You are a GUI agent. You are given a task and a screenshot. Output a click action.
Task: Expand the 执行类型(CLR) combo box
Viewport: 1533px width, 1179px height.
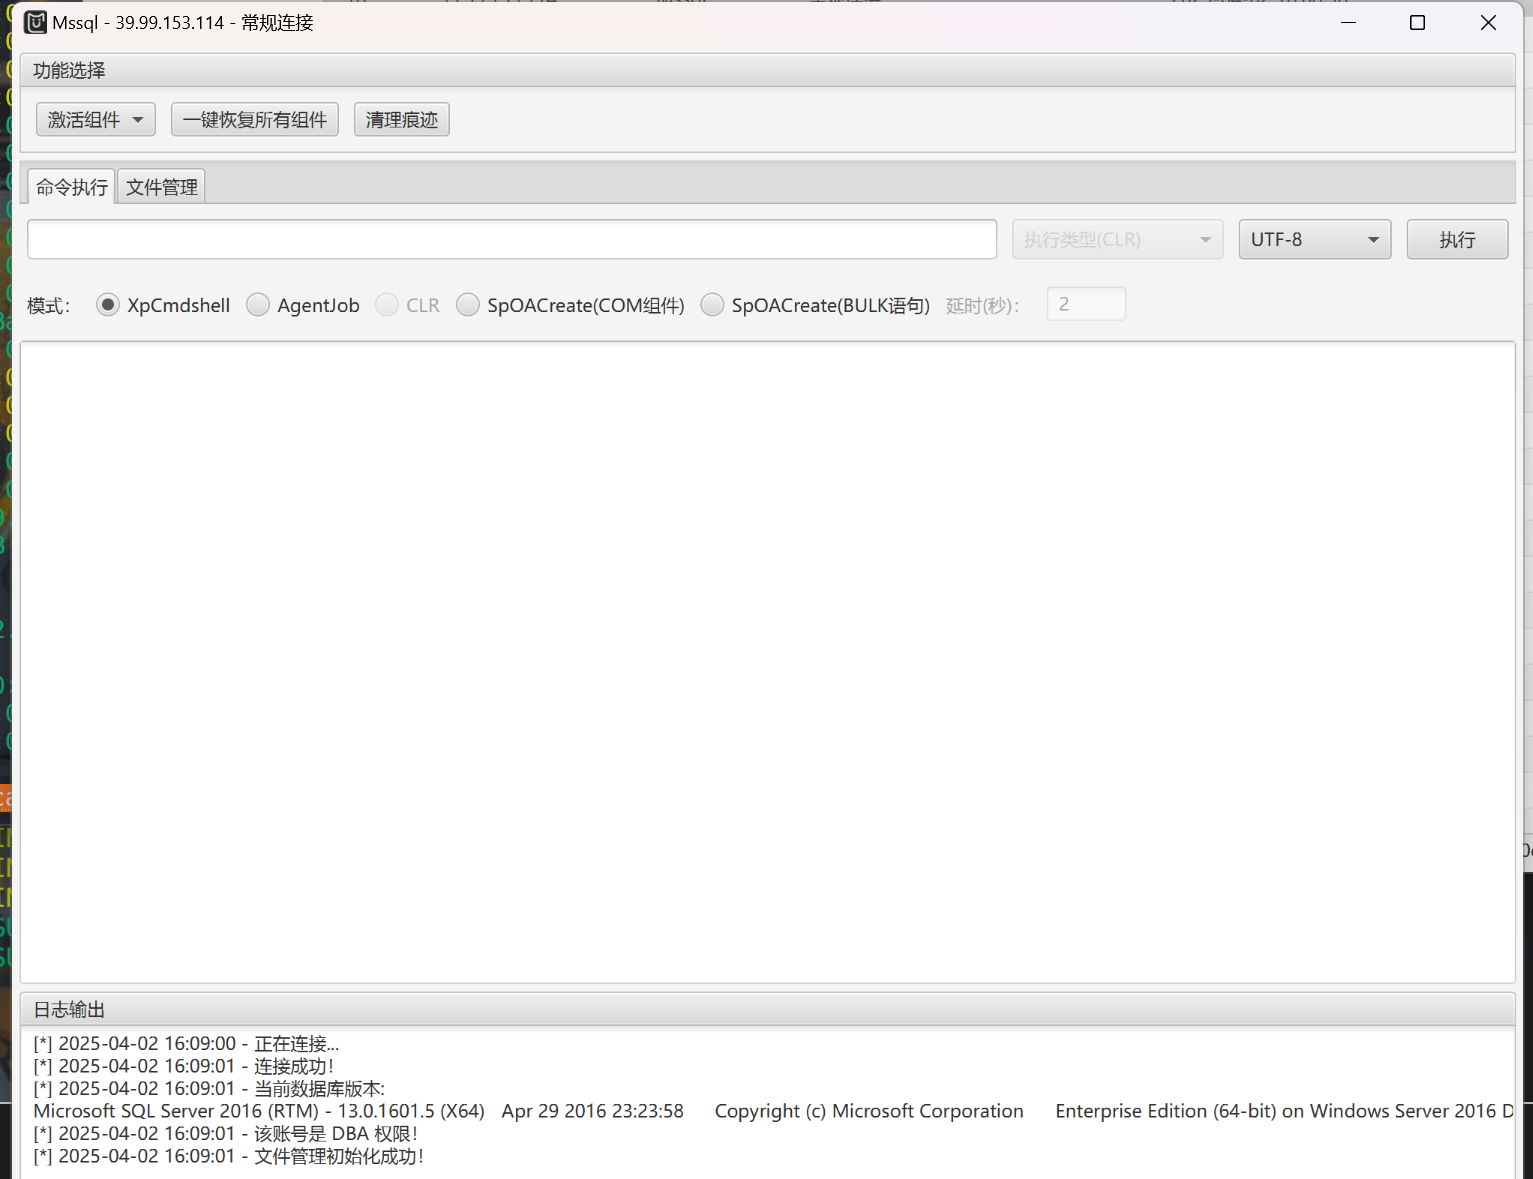[x=1117, y=240]
